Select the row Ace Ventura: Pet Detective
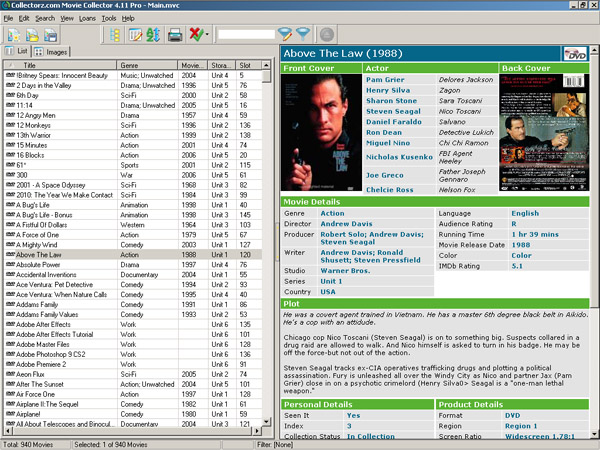Image resolution: width=600 pixels, height=450 pixels. tap(133, 284)
